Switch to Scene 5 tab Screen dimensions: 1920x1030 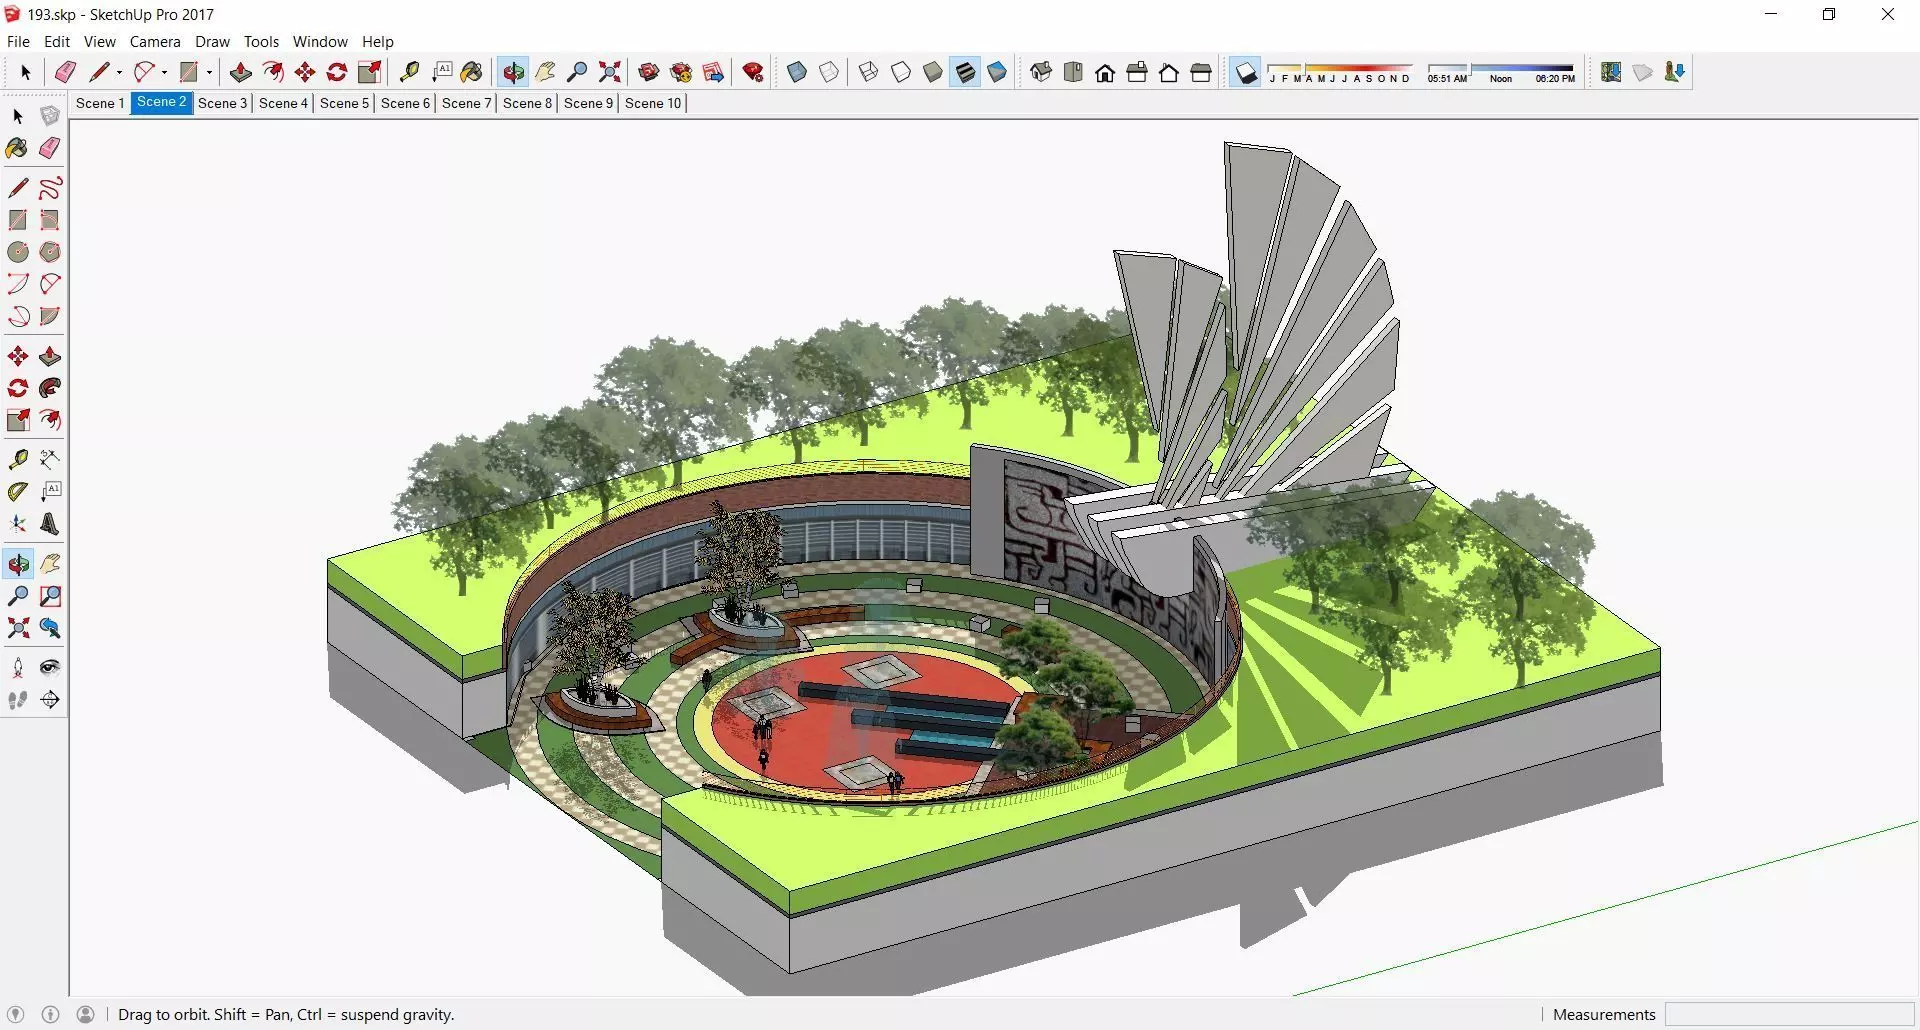coord(344,103)
